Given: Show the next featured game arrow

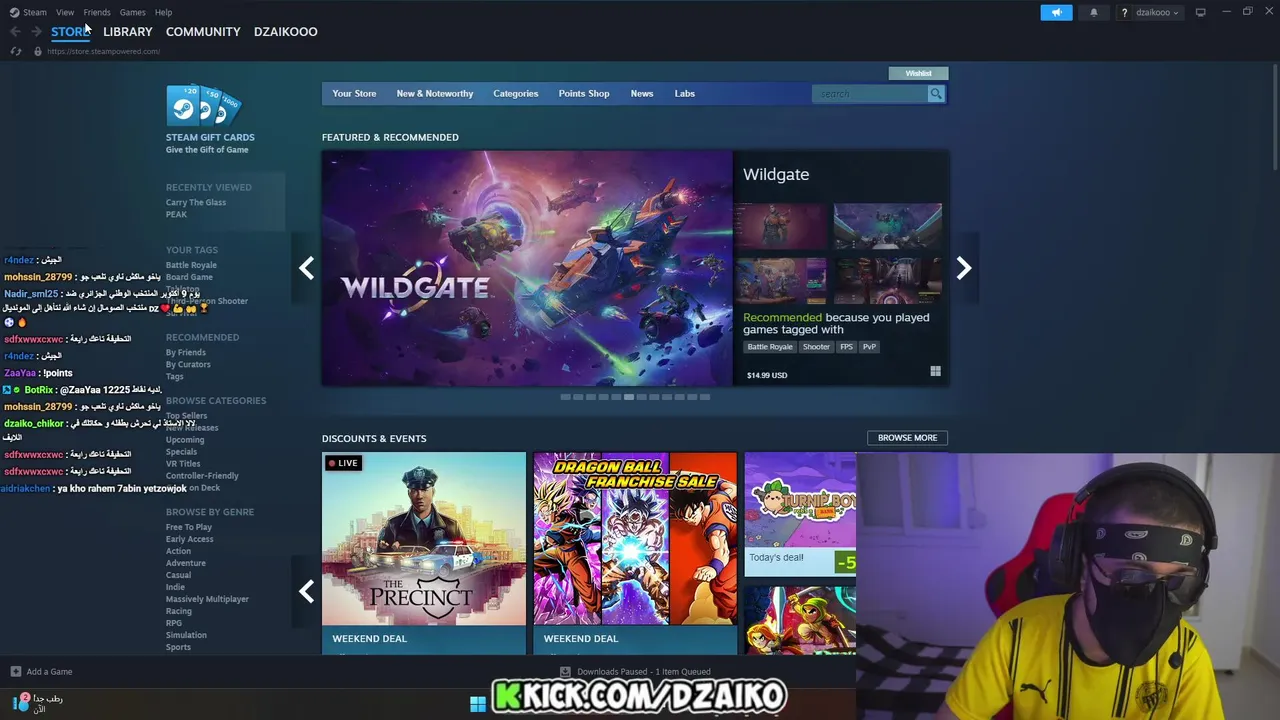Looking at the screenshot, I should tap(964, 268).
